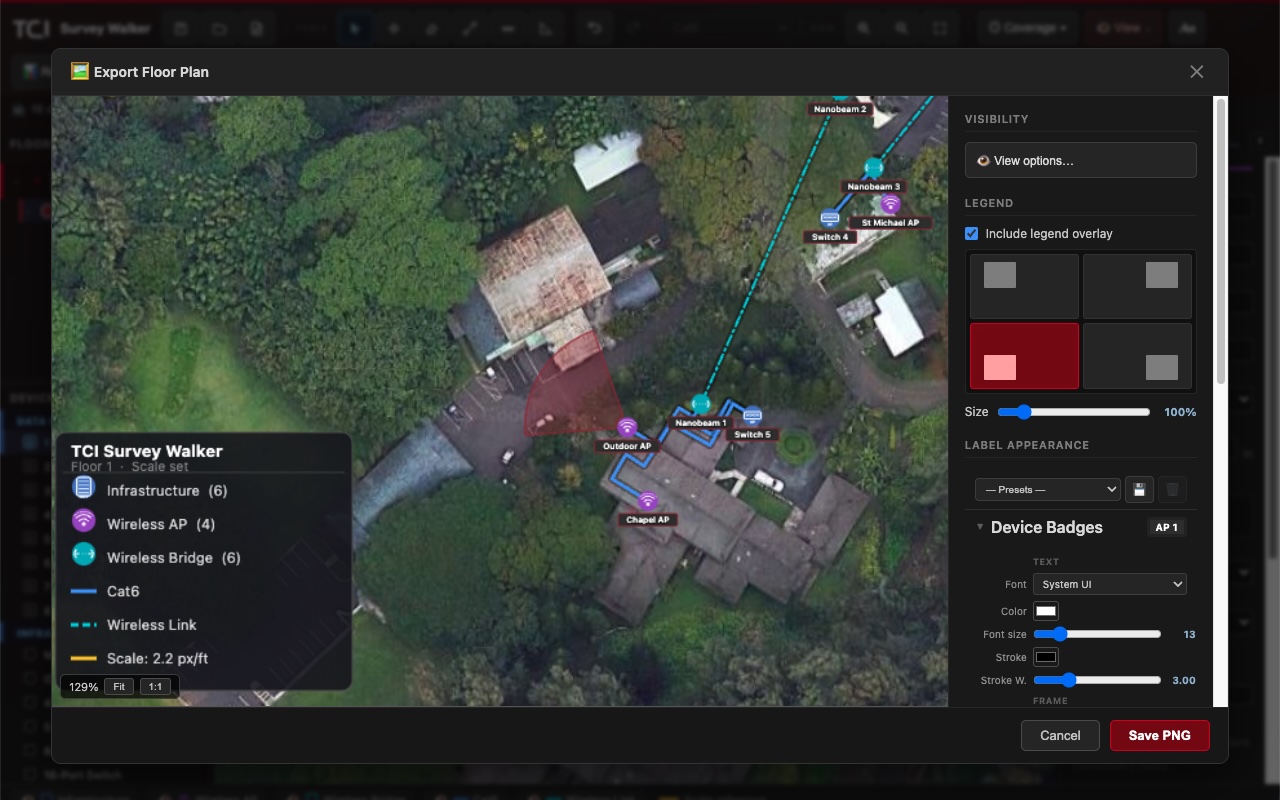Click the St Michael AP wireless icon
Viewport: 1280px width, 800px height.
tap(890, 205)
